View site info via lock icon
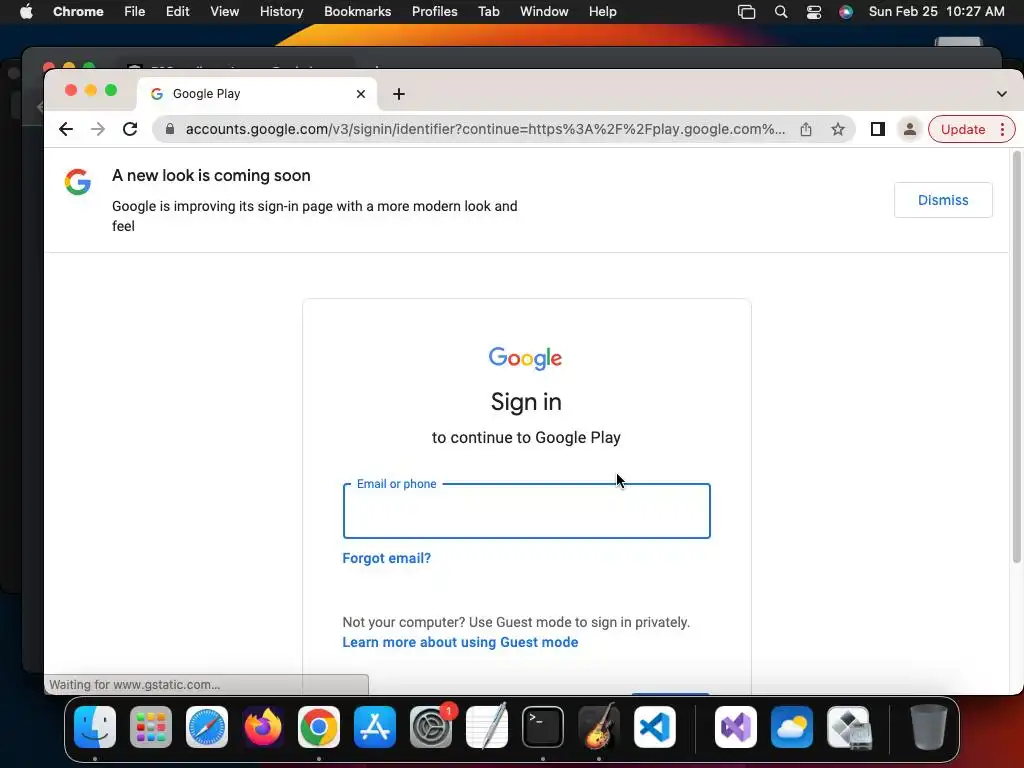This screenshot has height=768, width=1024. coord(170,129)
